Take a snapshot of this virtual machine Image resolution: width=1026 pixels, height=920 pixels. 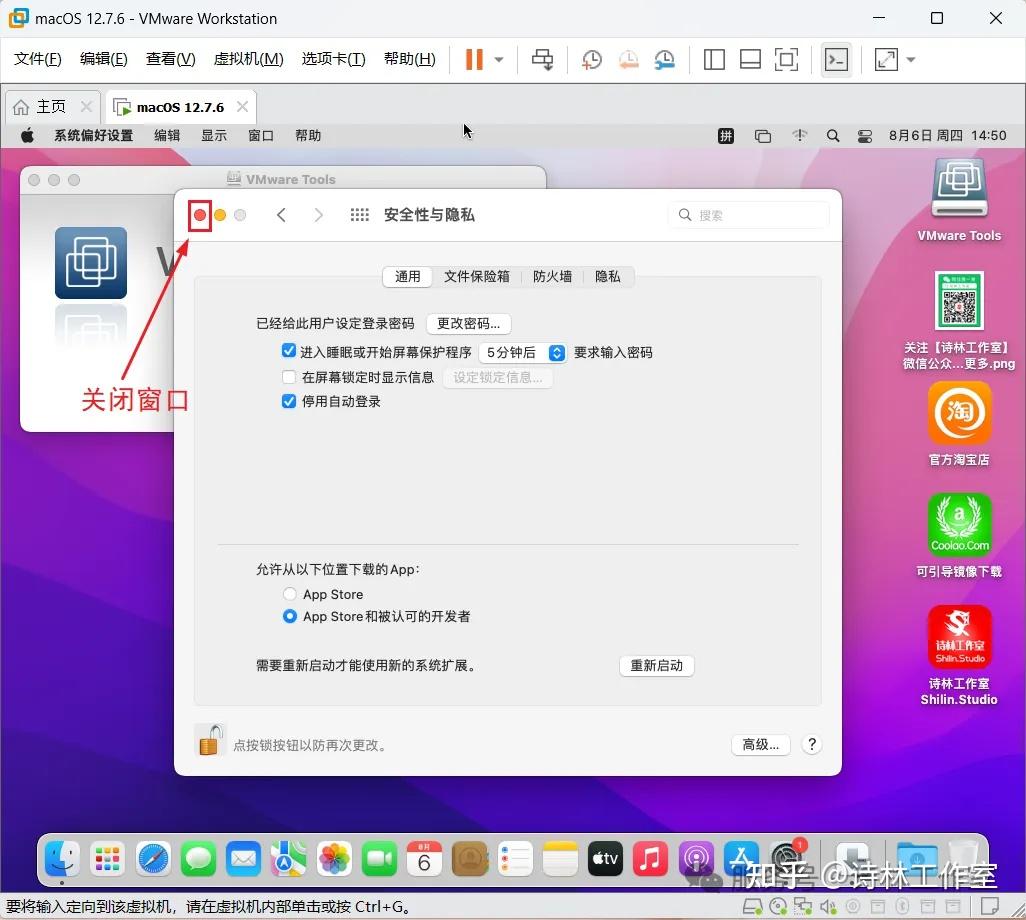click(x=592, y=60)
